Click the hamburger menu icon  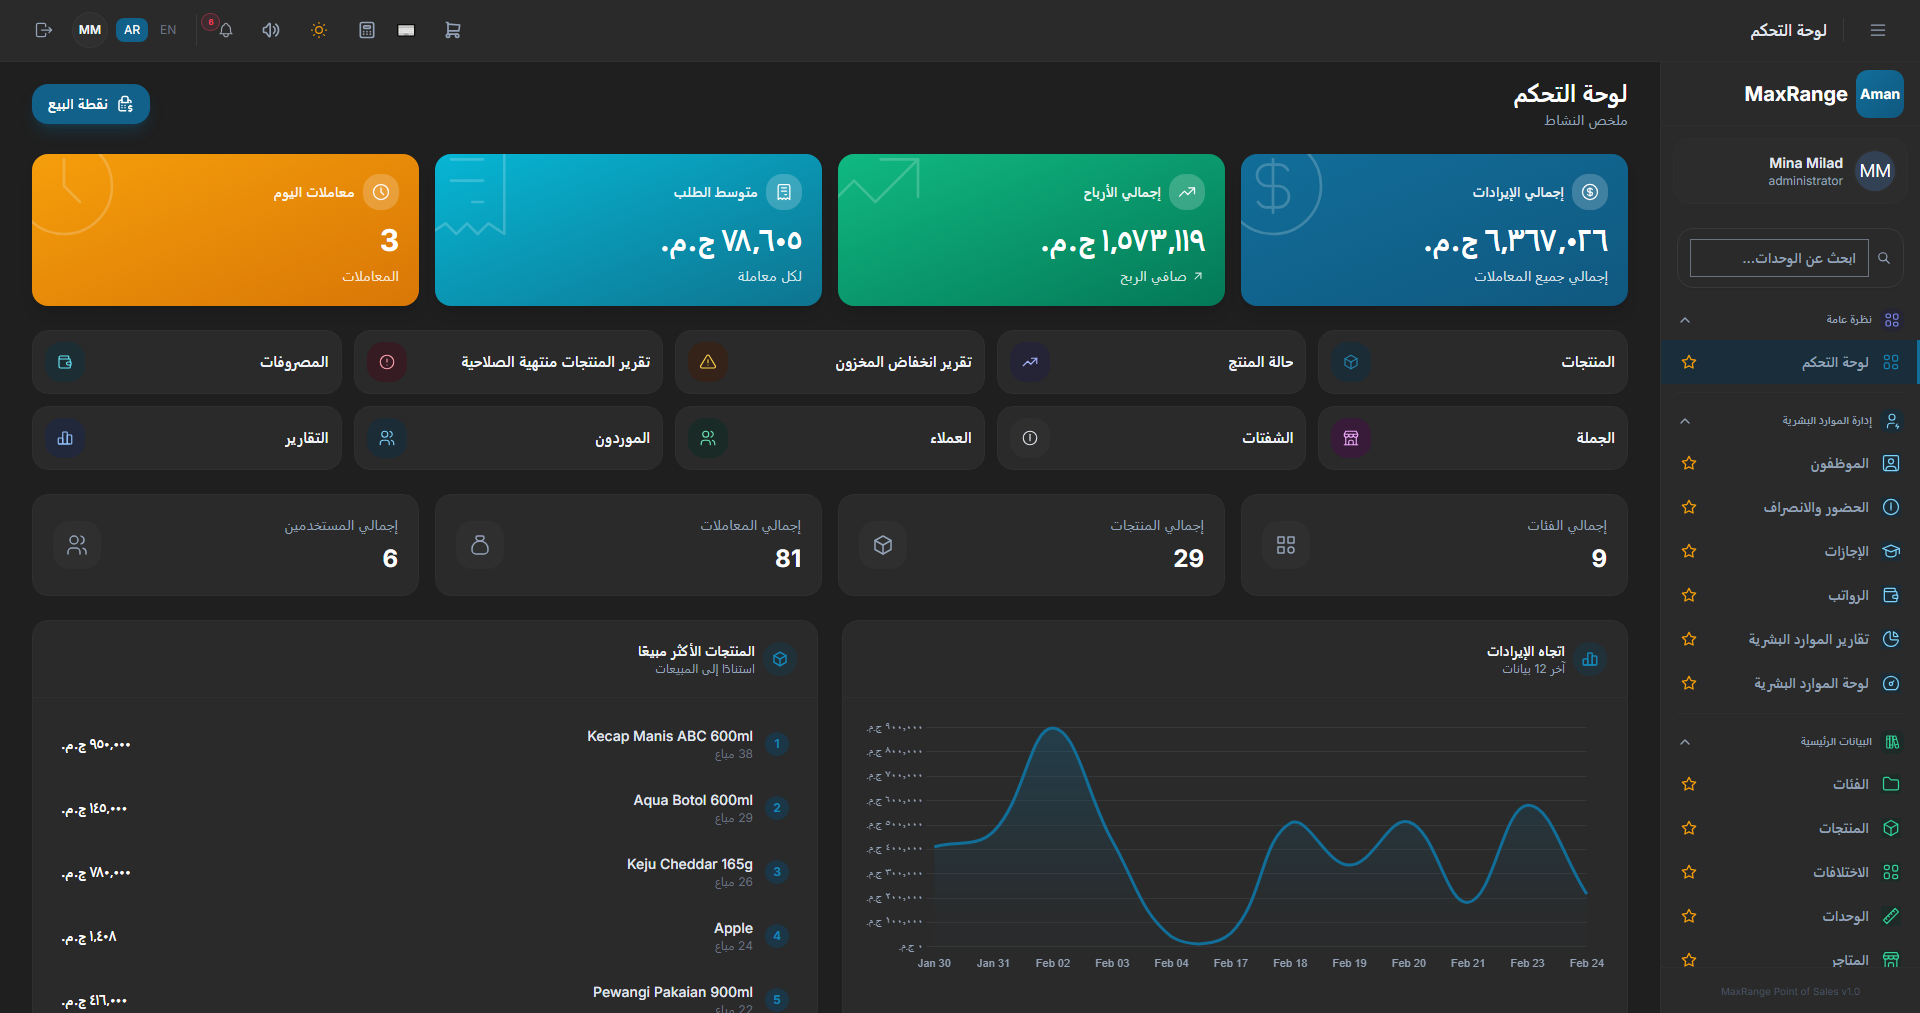point(1877,30)
